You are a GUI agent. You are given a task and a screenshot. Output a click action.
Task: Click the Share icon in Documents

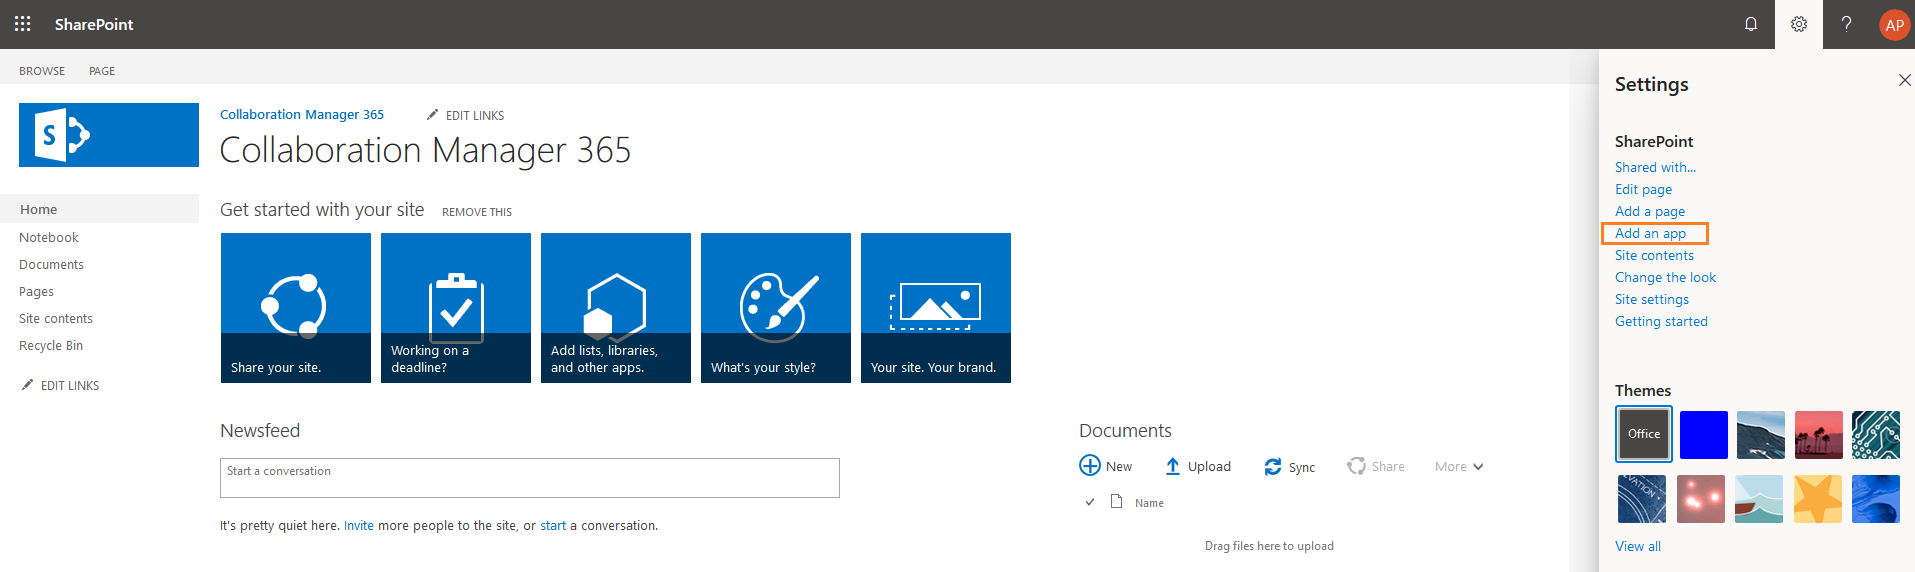click(x=1356, y=466)
